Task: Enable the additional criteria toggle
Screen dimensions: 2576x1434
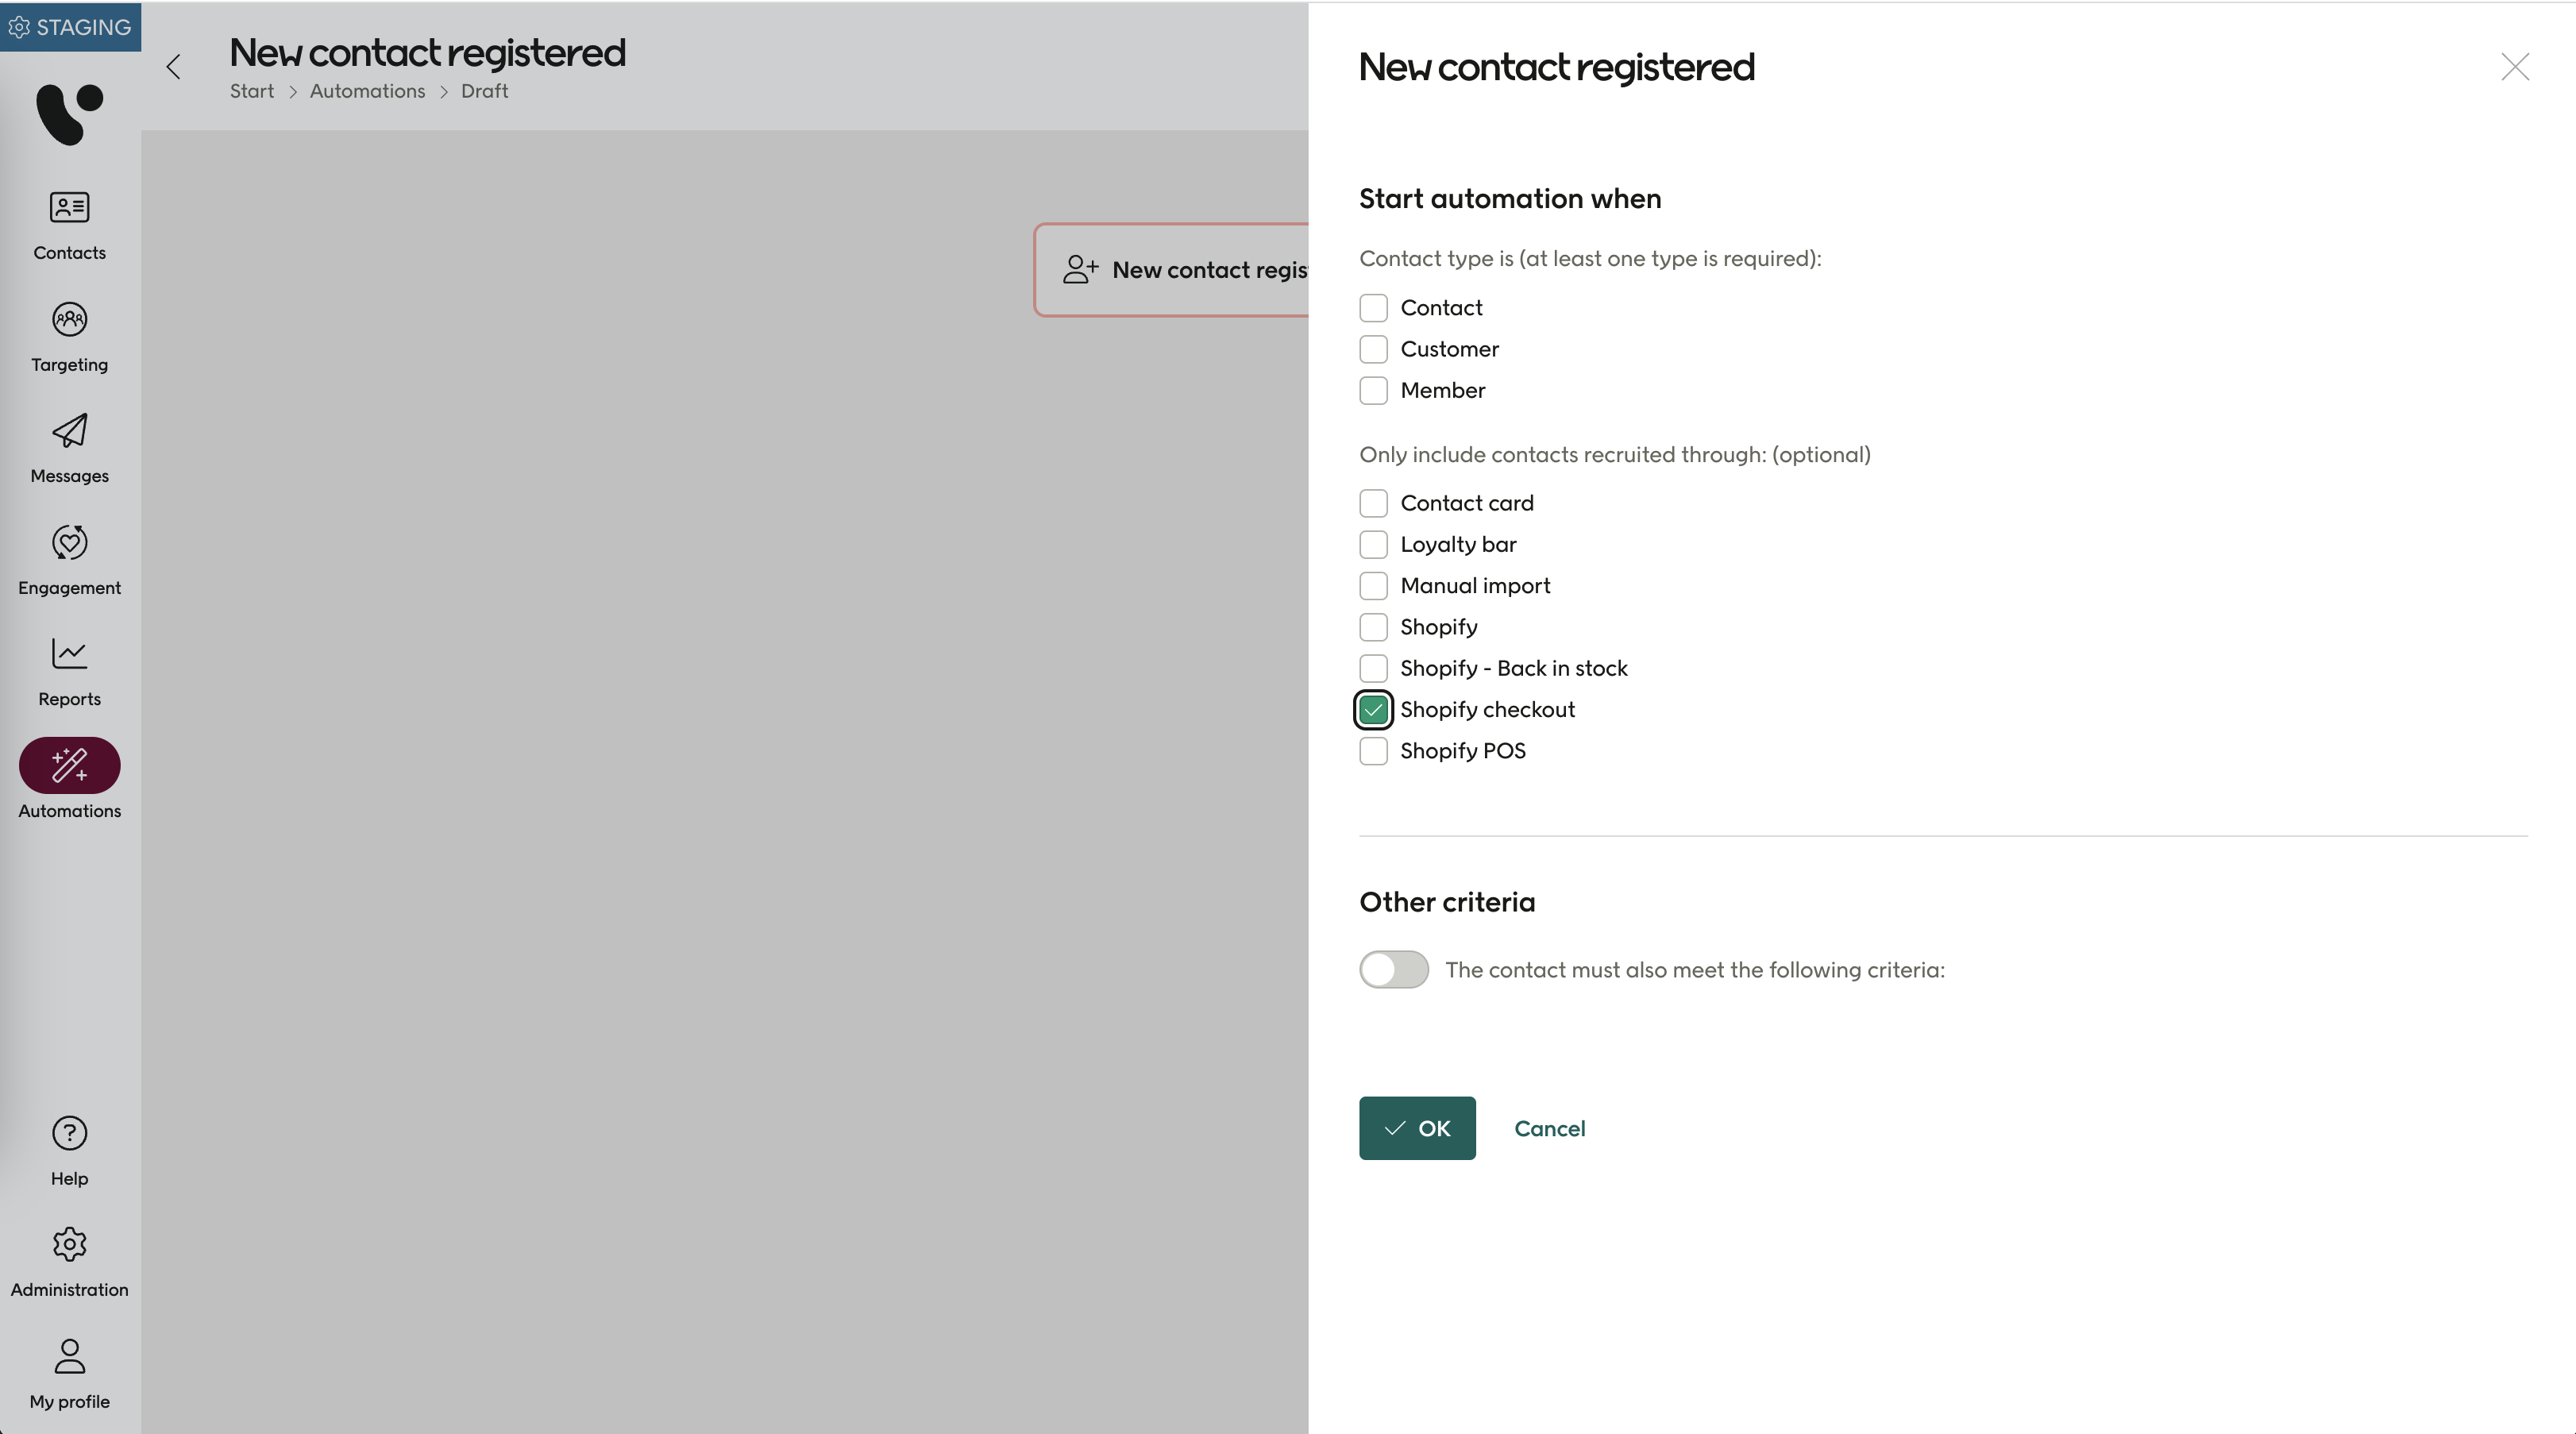Action: pos(1393,969)
